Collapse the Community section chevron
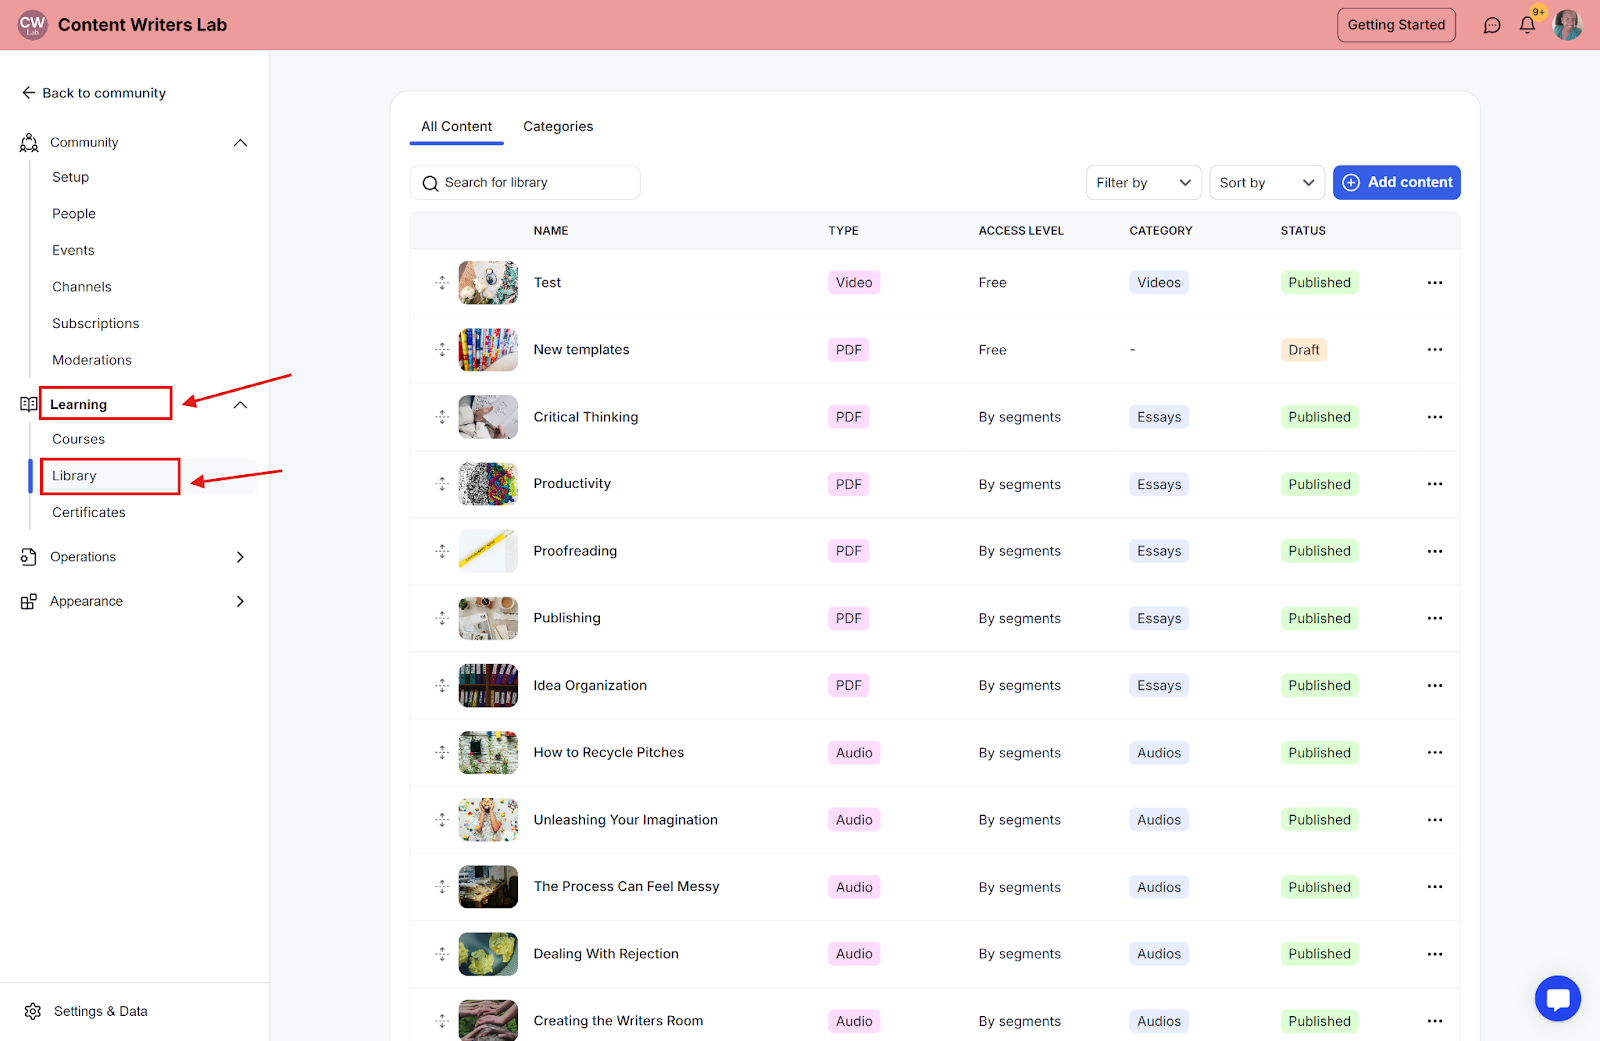 [240, 143]
